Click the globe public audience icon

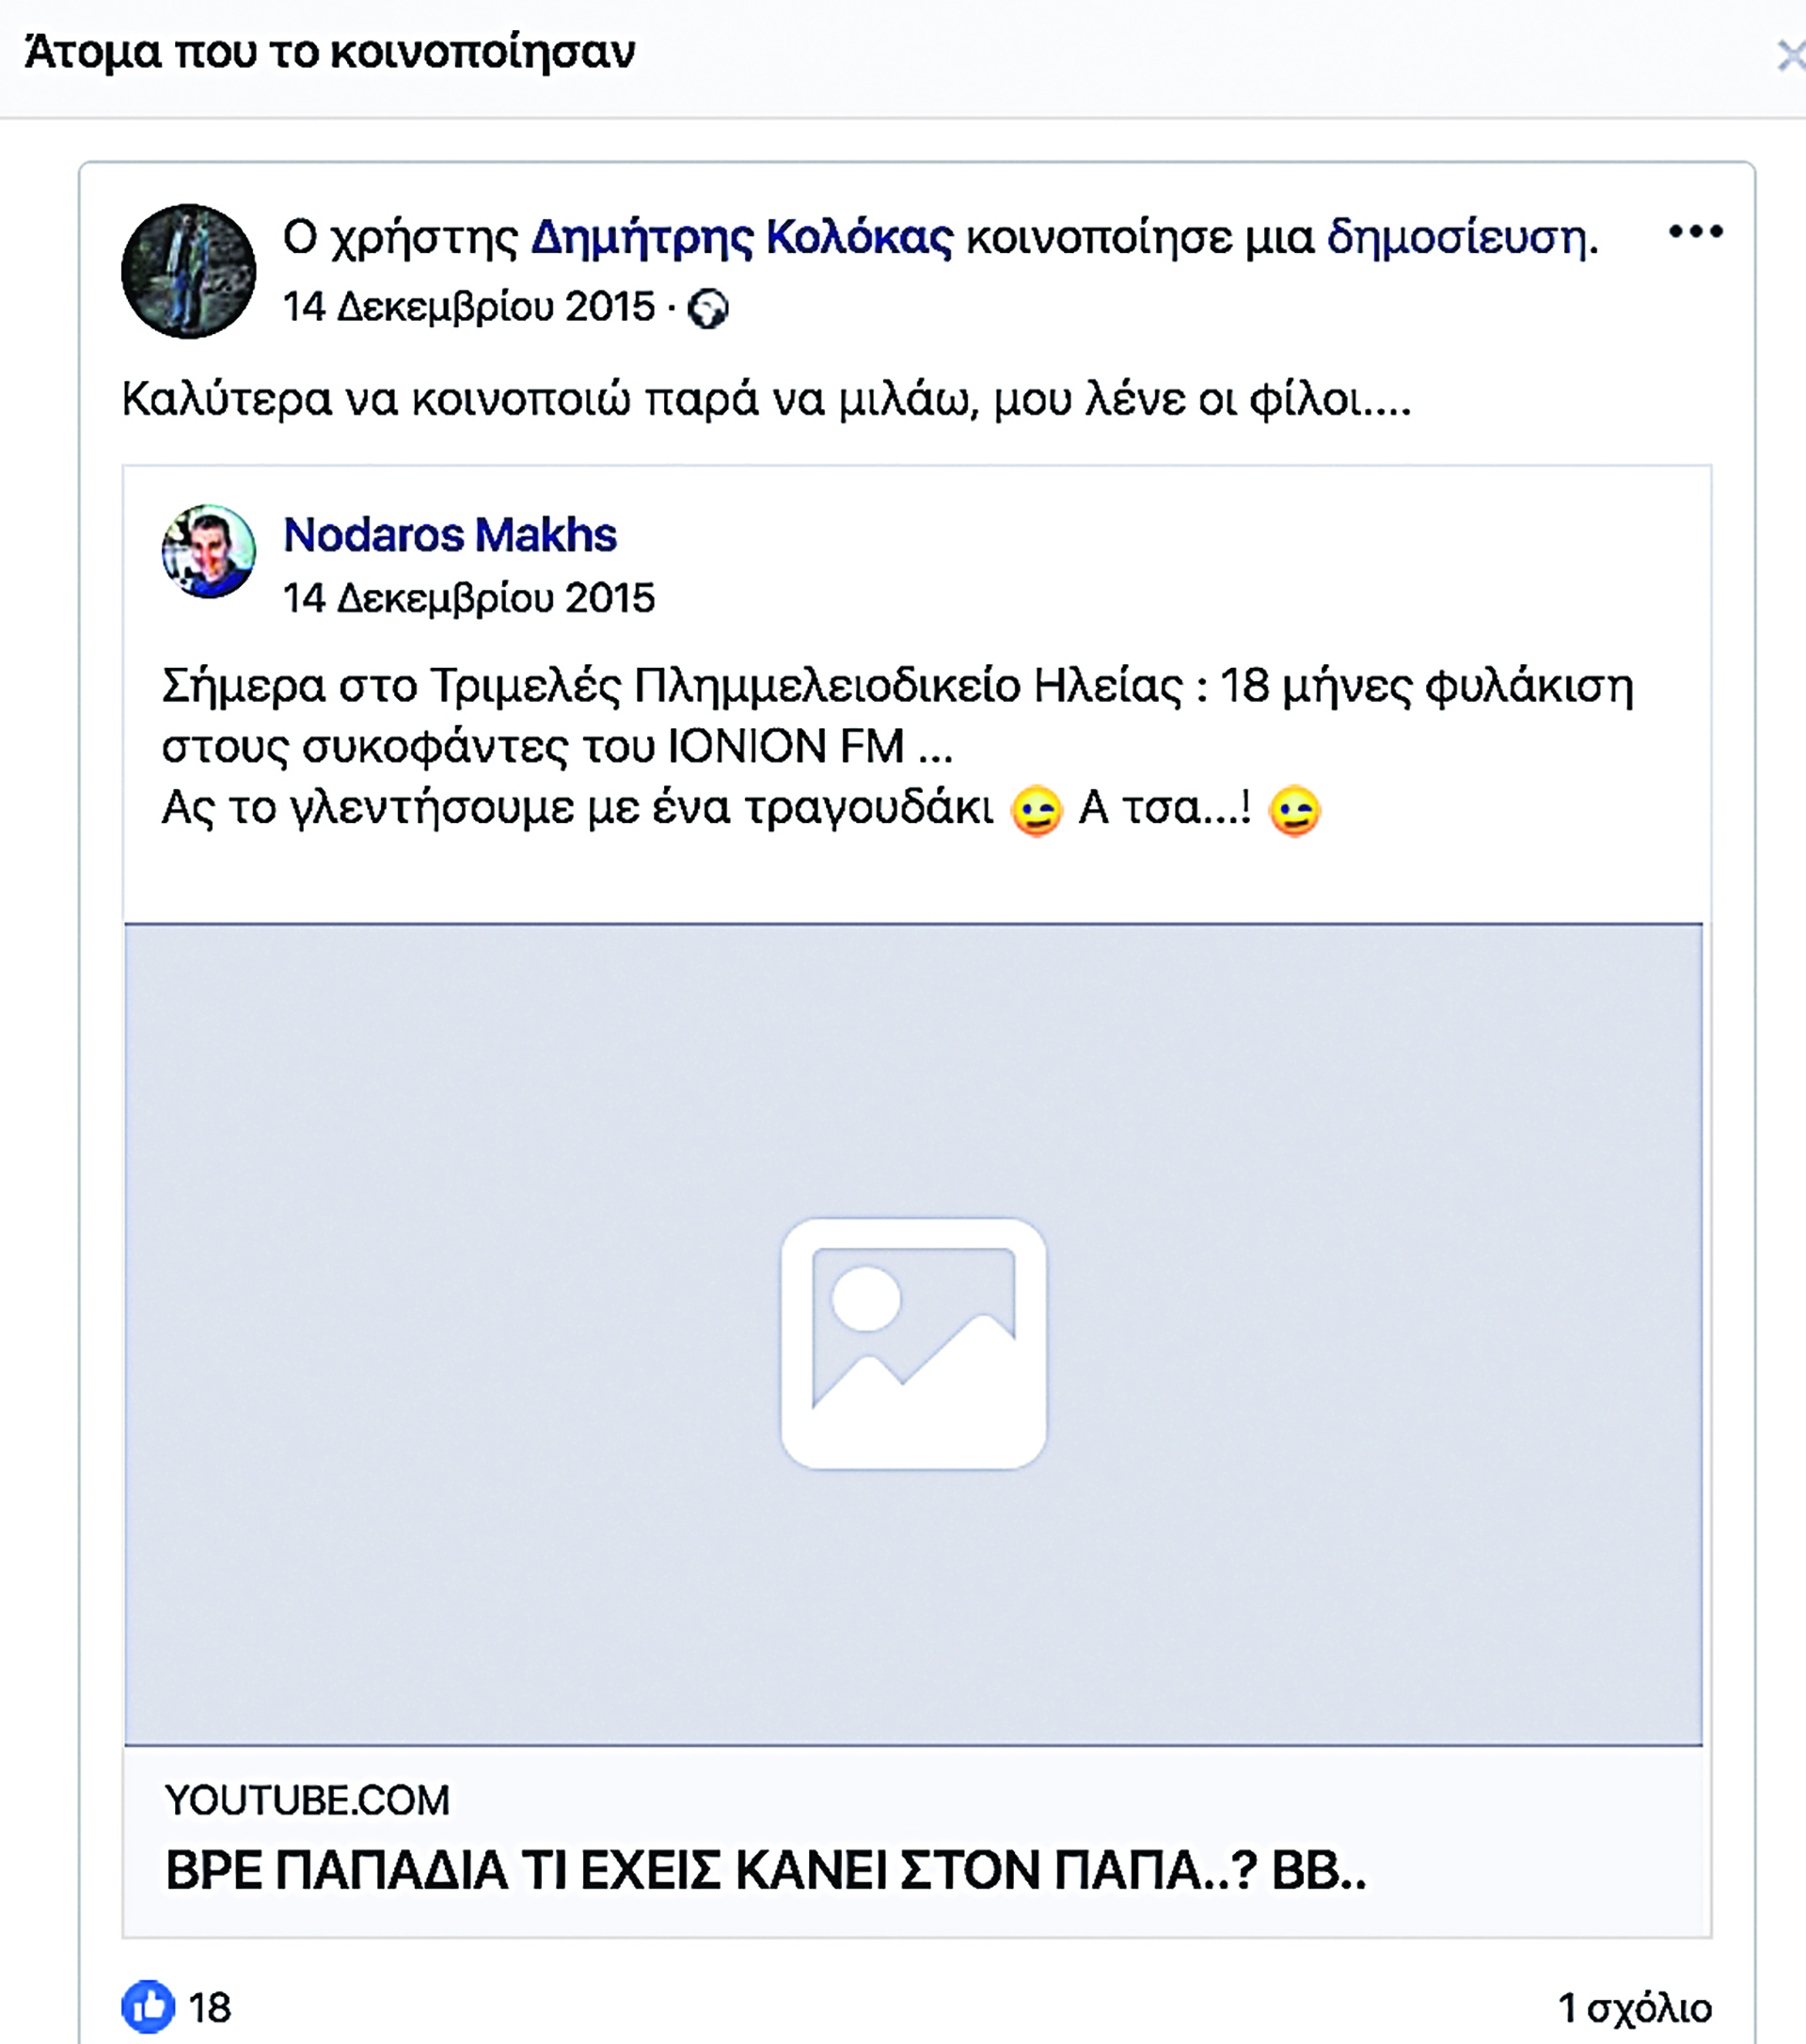point(708,309)
